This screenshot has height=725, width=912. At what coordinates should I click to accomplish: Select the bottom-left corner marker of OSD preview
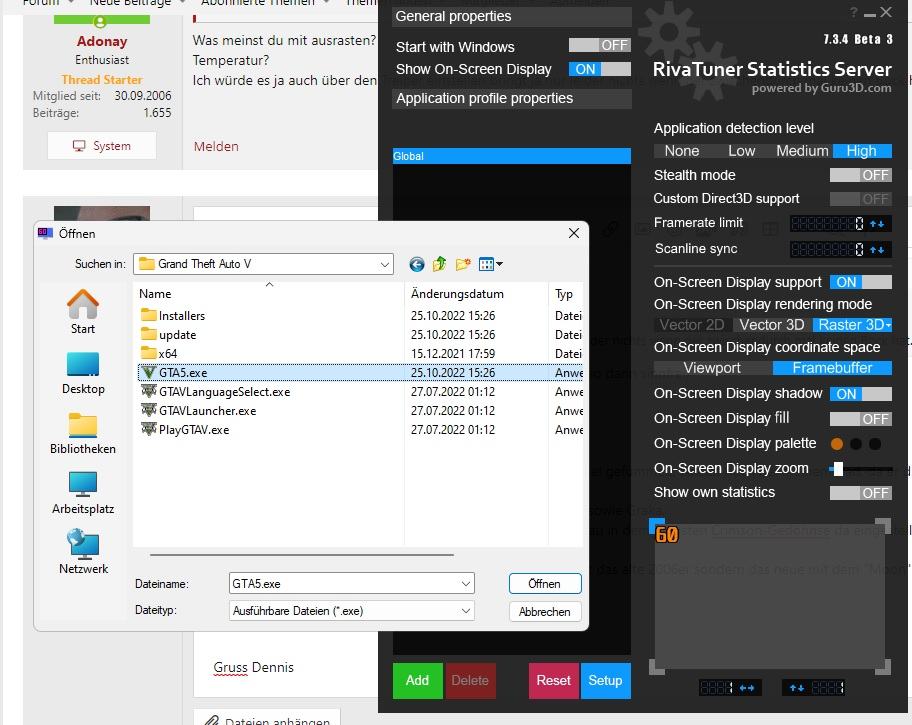[x=657, y=667]
